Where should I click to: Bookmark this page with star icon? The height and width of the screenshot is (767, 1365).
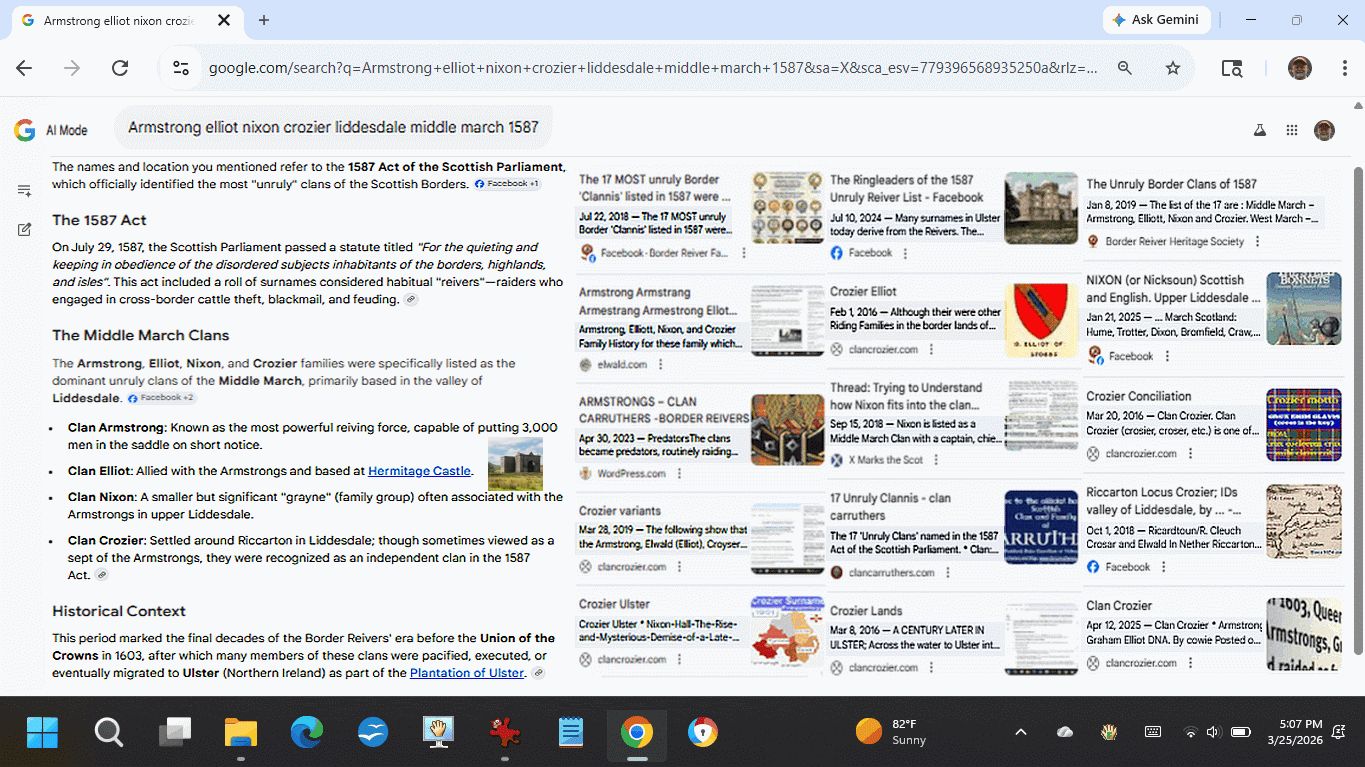tap(1173, 68)
